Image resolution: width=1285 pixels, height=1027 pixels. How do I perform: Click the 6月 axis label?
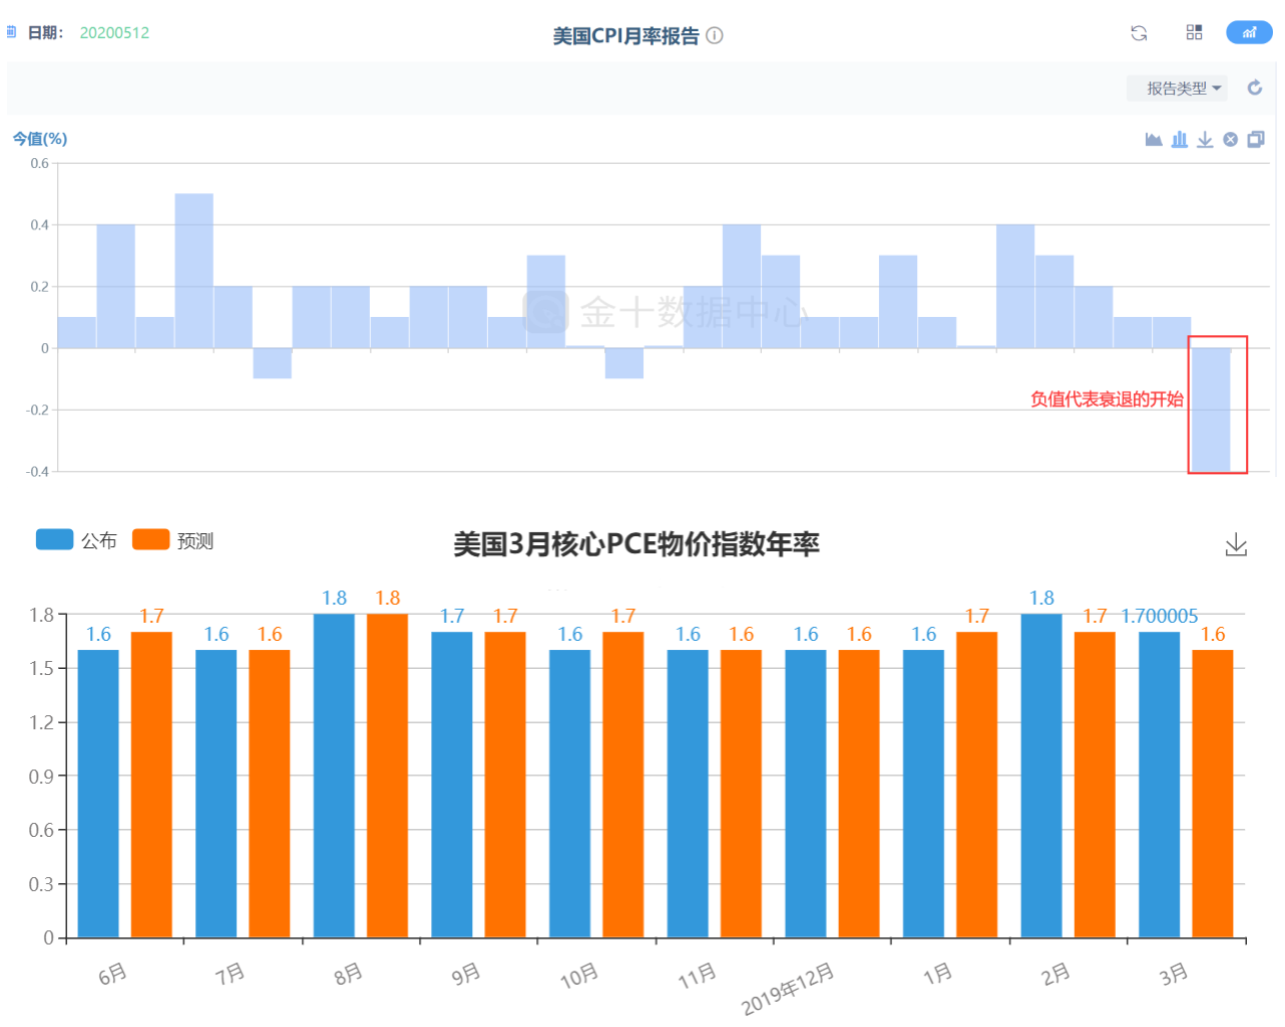tap(113, 973)
